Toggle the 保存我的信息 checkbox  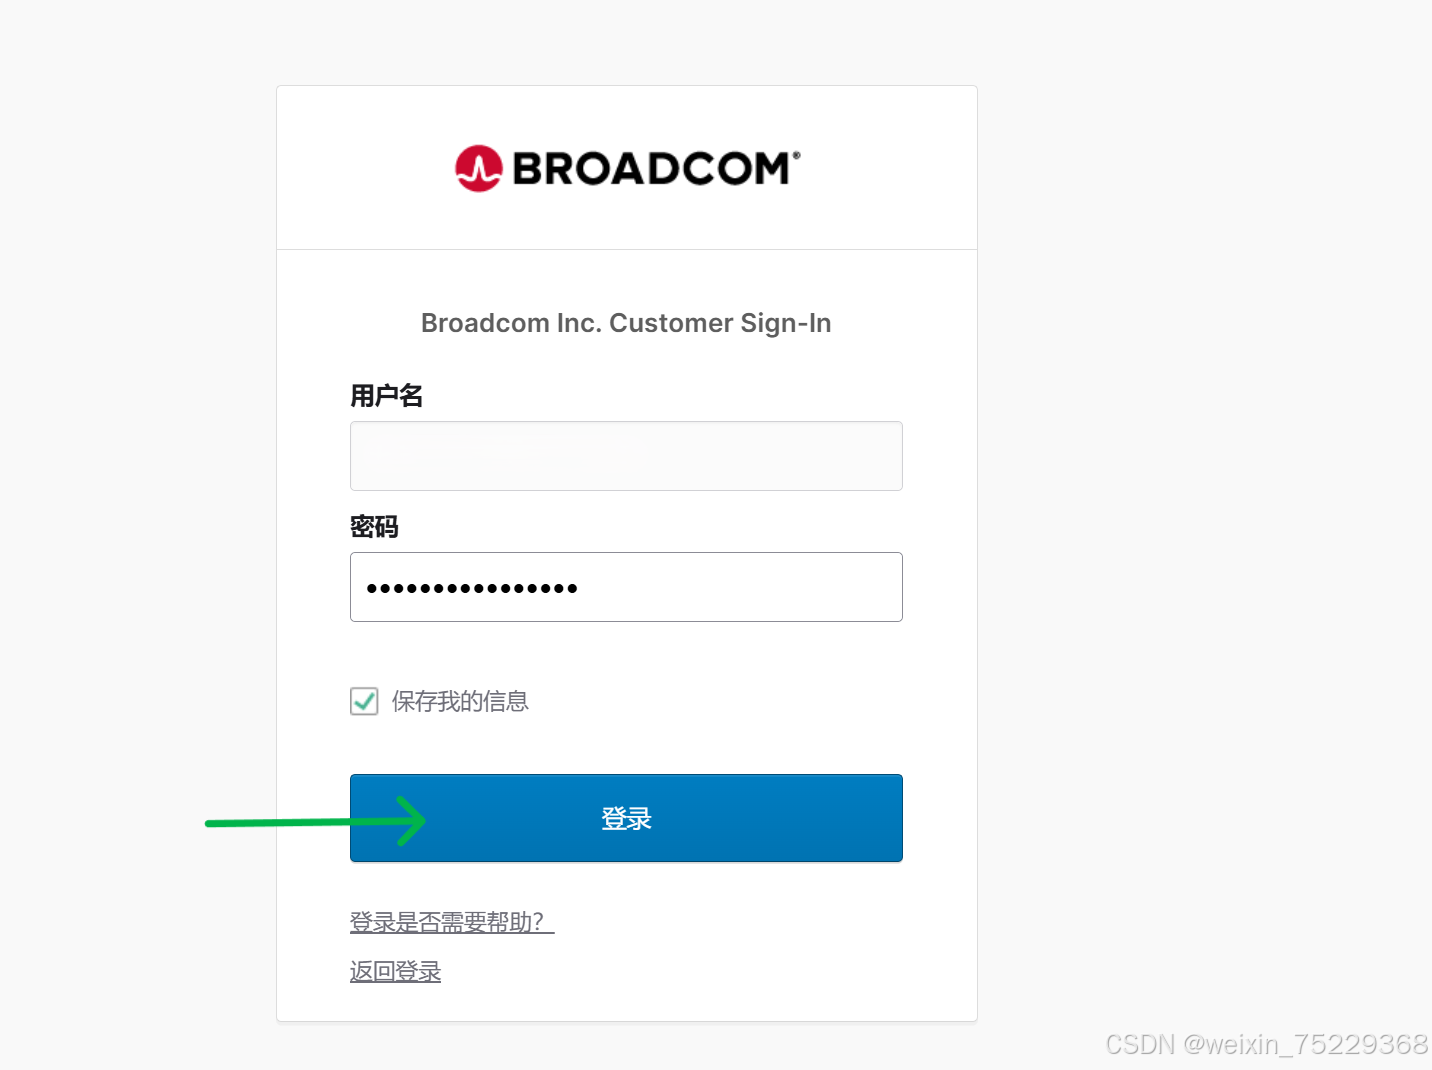(x=364, y=701)
